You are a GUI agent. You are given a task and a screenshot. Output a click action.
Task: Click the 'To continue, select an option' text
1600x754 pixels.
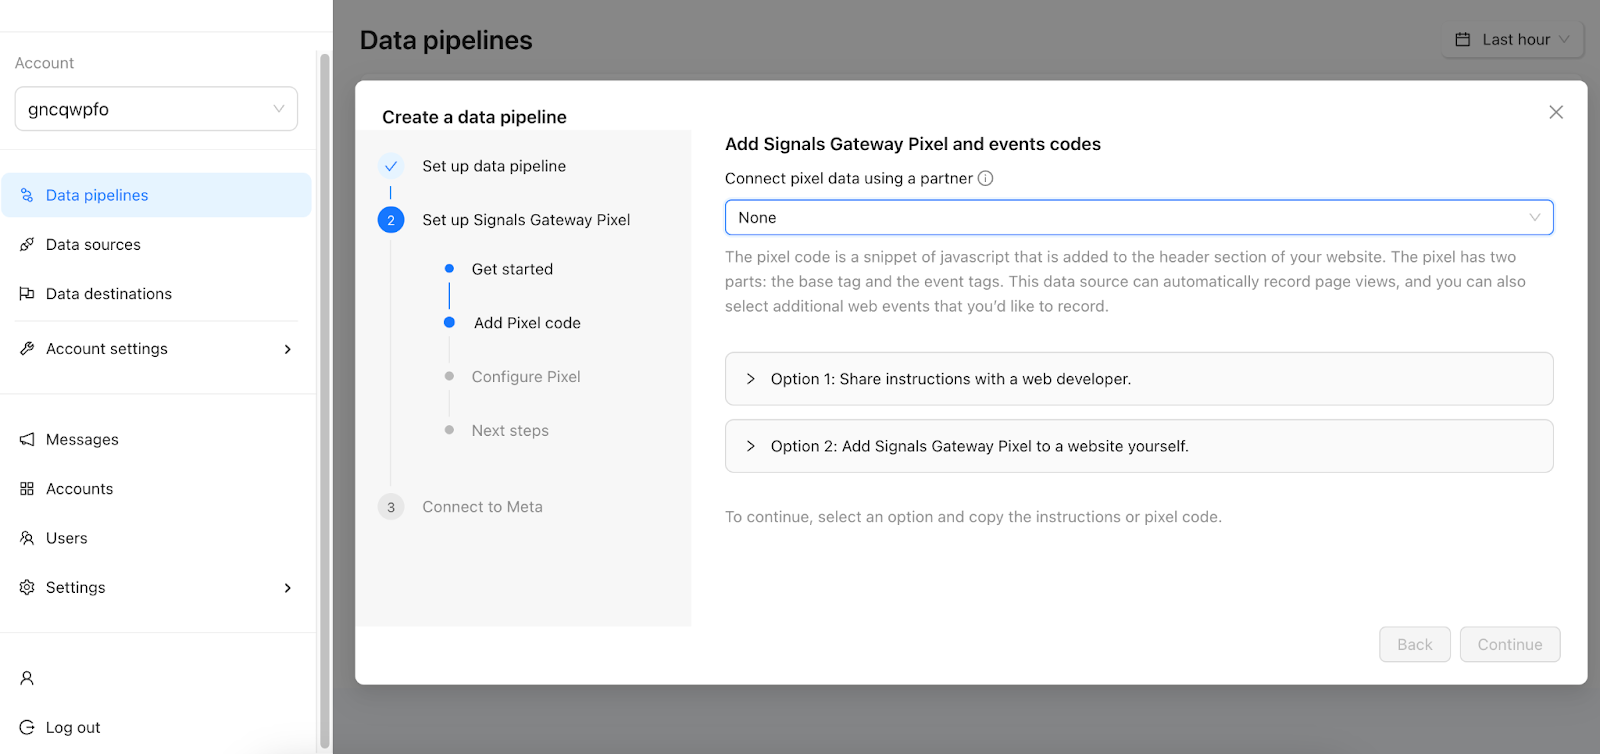point(973,517)
